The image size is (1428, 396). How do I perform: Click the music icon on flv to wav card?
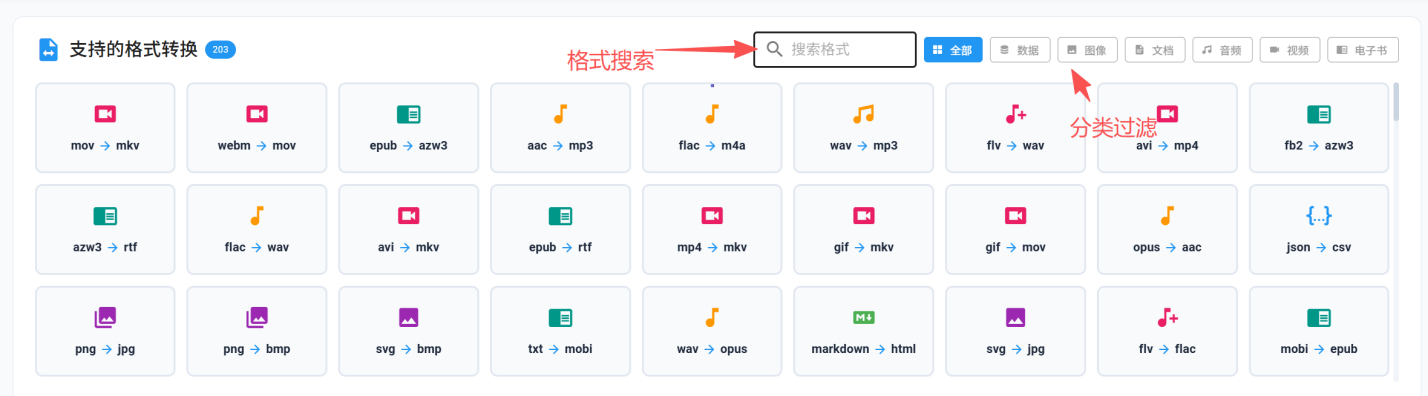[x=1016, y=114]
